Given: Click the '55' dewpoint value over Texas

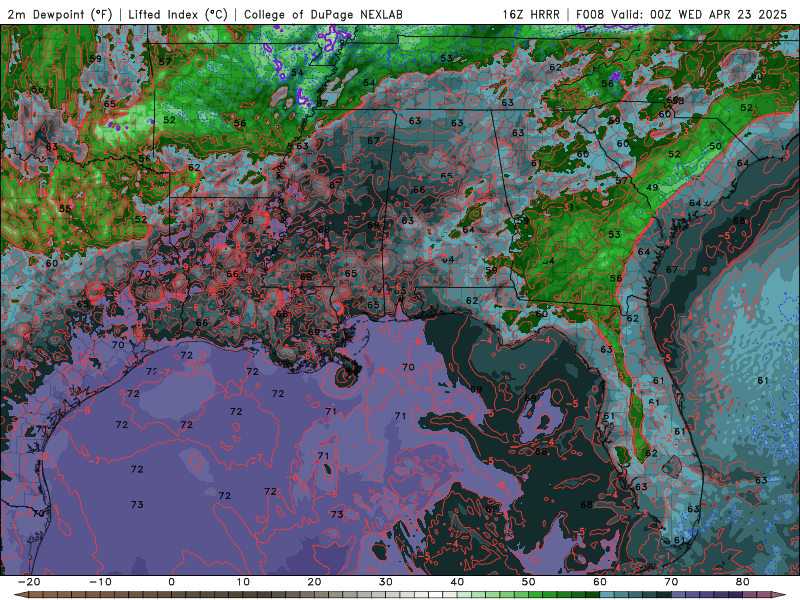Looking at the screenshot, I should tap(65, 208).
